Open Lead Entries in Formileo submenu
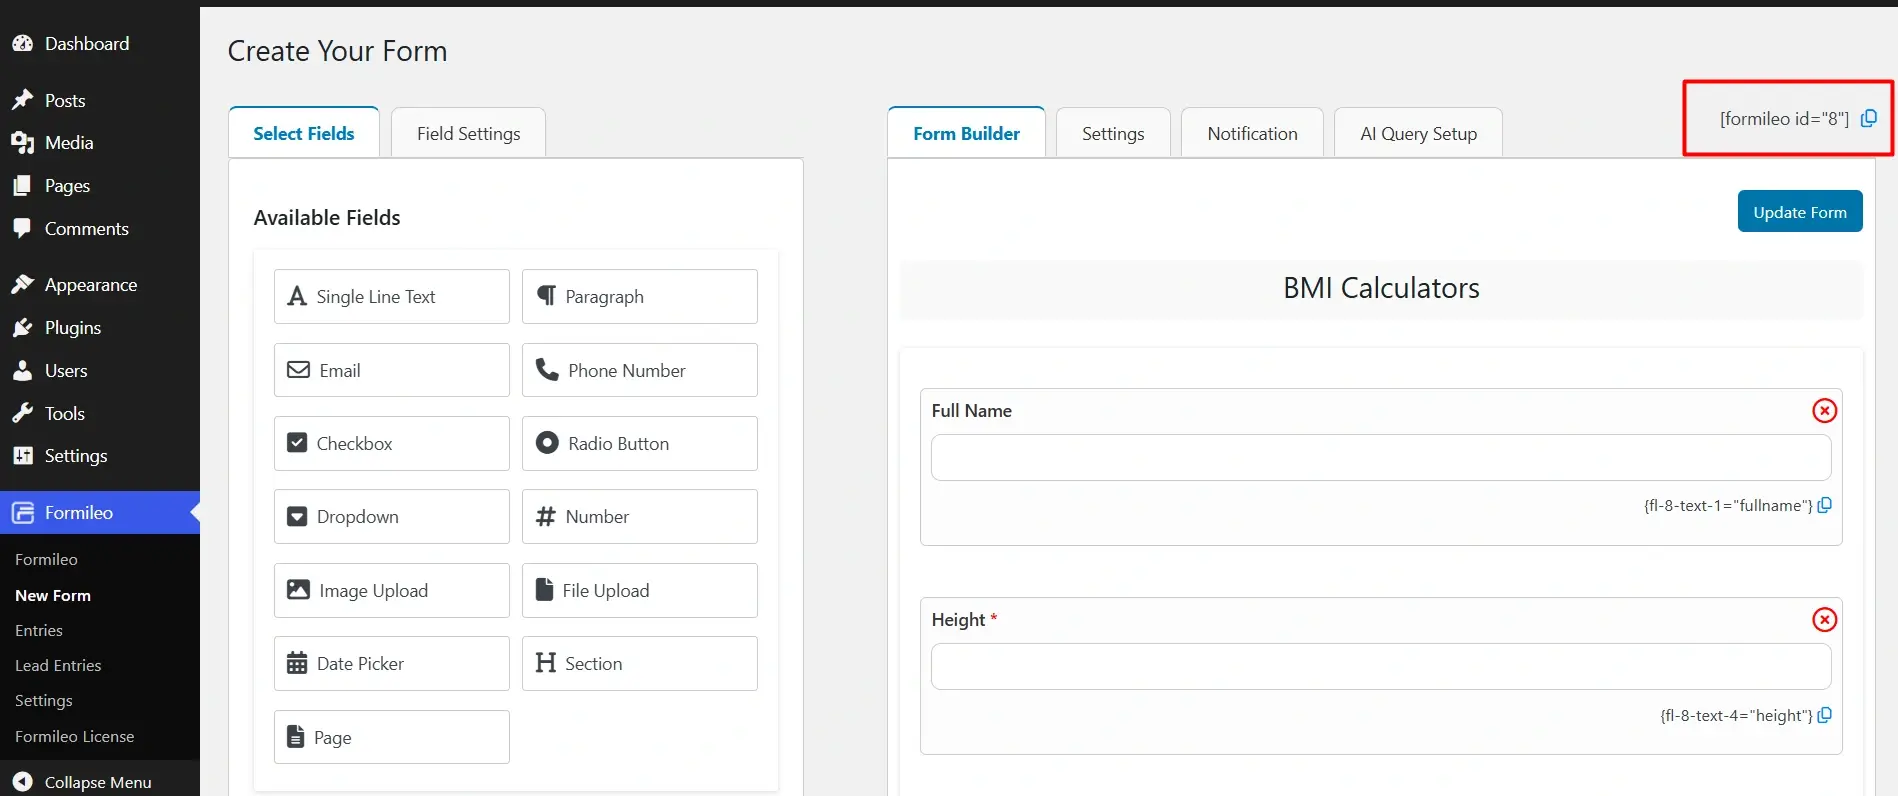1898x796 pixels. 58,666
